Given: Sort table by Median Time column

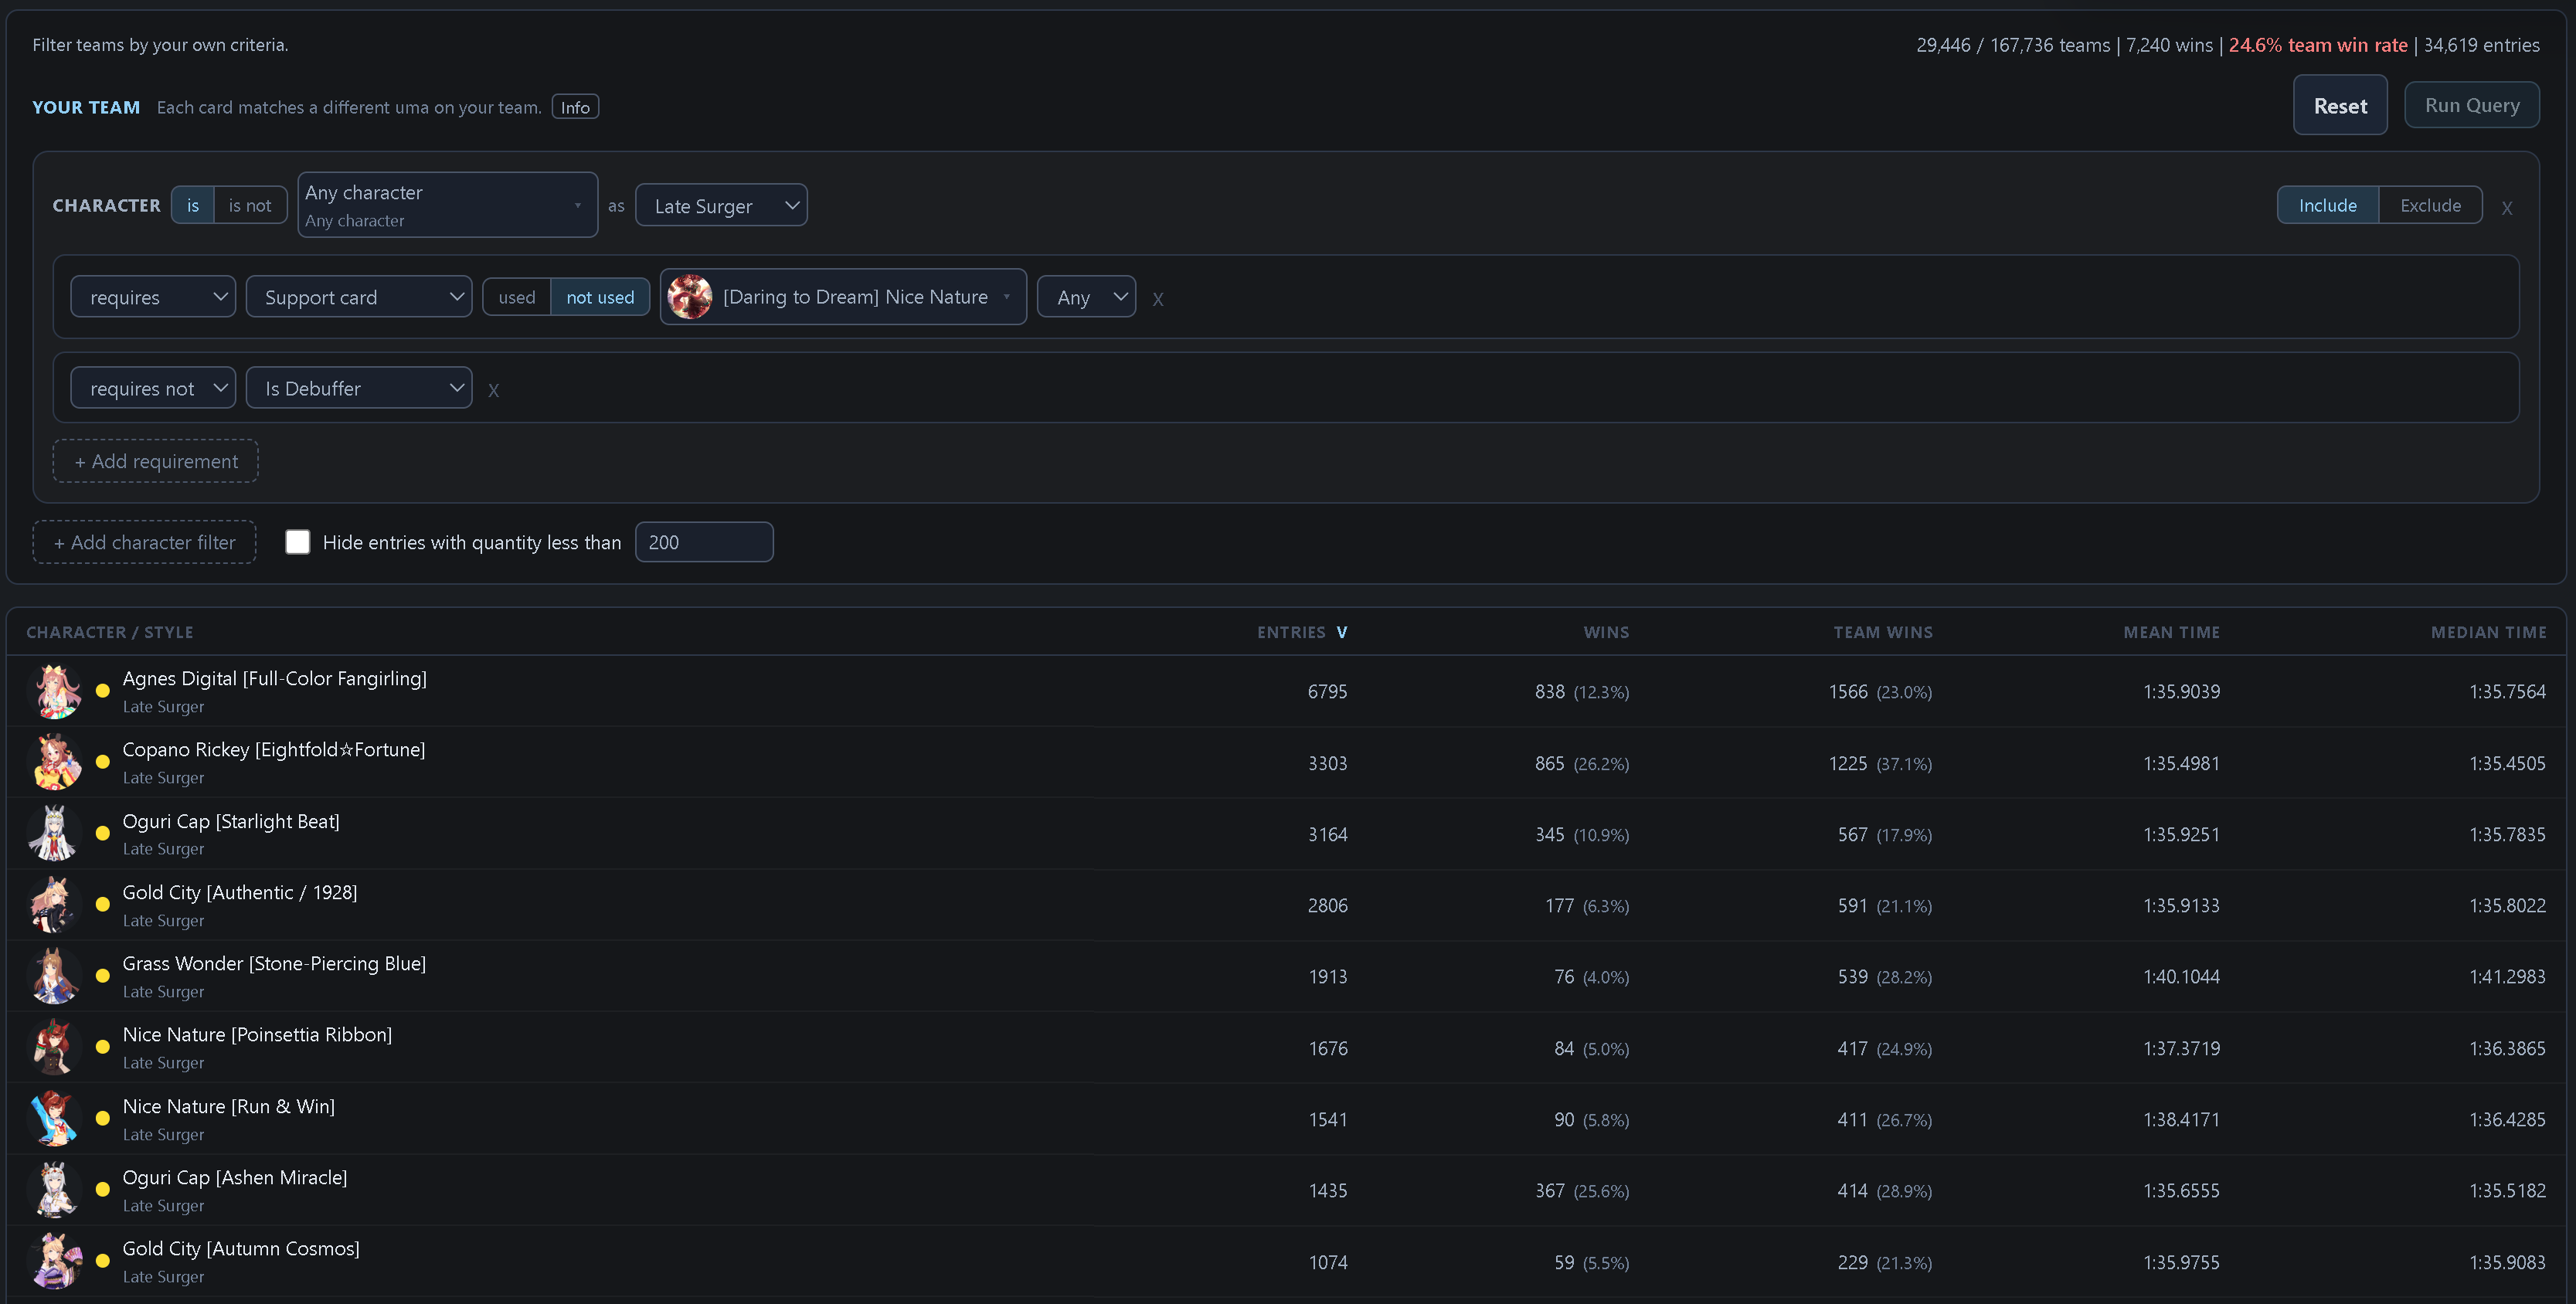Looking at the screenshot, I should click(2488, 632).
